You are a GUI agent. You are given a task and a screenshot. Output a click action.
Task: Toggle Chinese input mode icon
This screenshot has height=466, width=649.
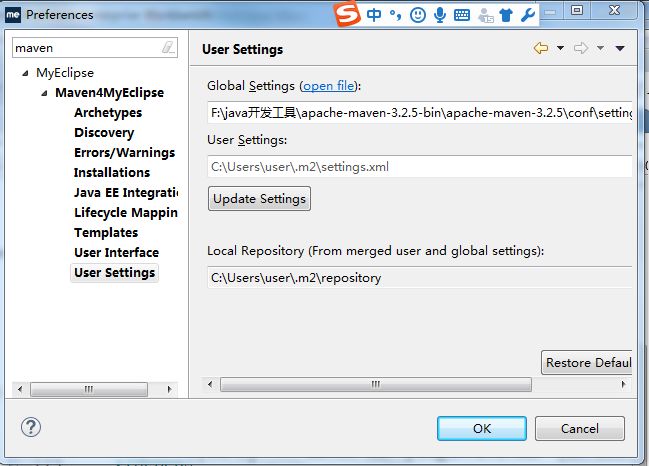(374, 15)
